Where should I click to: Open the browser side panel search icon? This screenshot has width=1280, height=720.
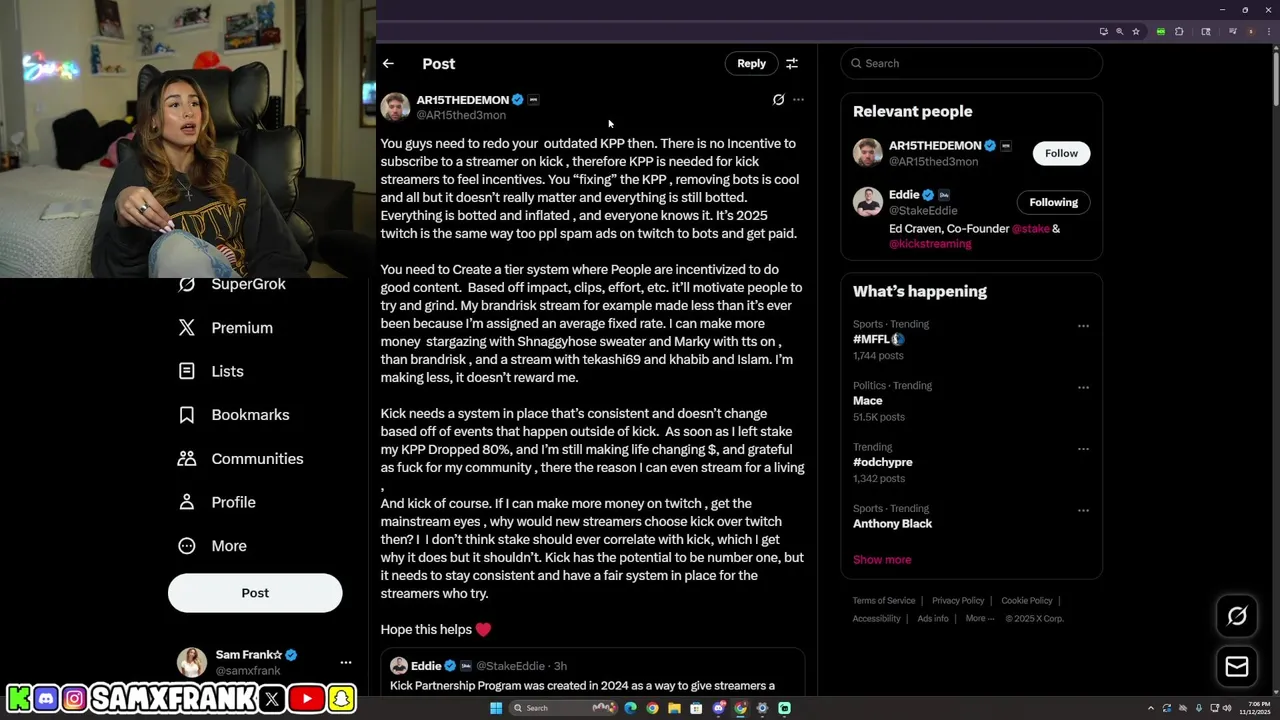1206,31
